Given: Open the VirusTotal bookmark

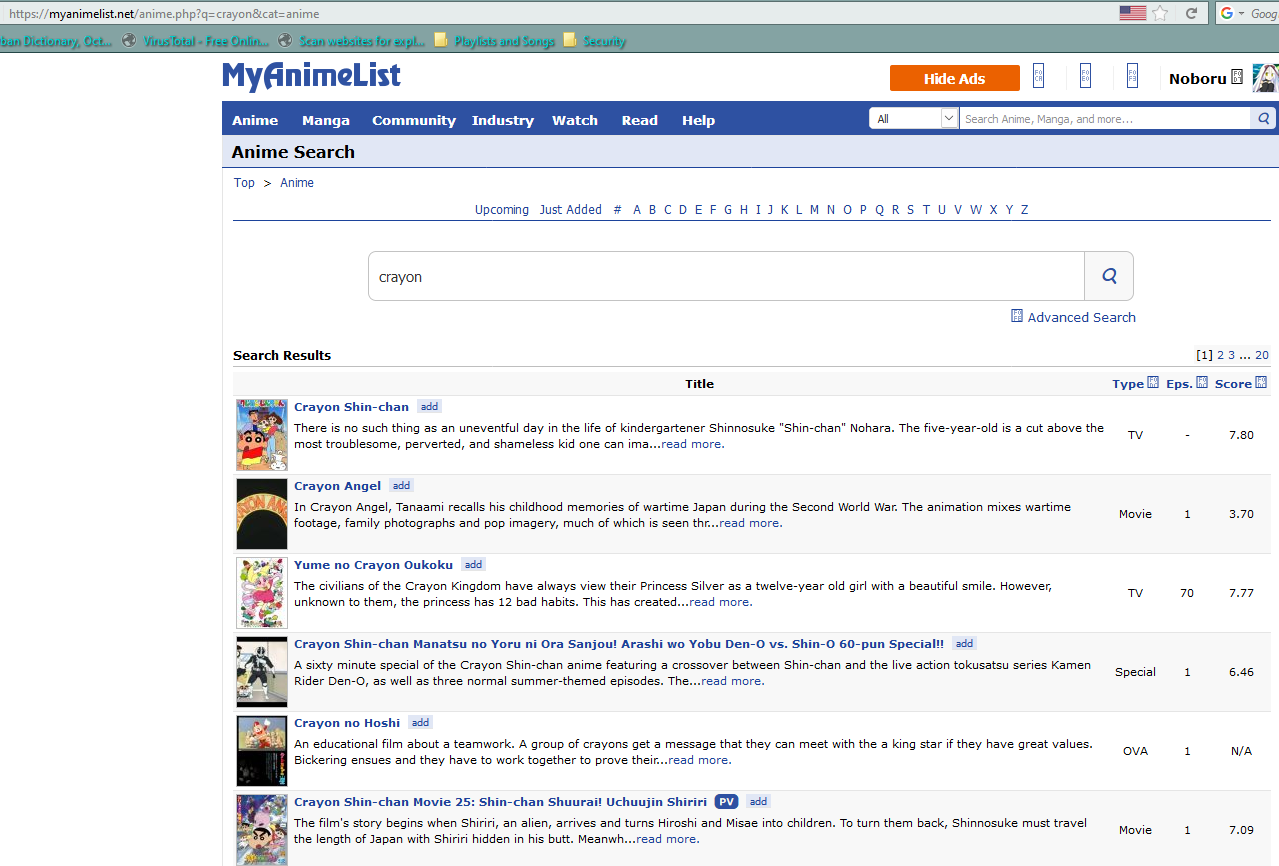Looking at the screenshot, I should [x=195, y=41].
